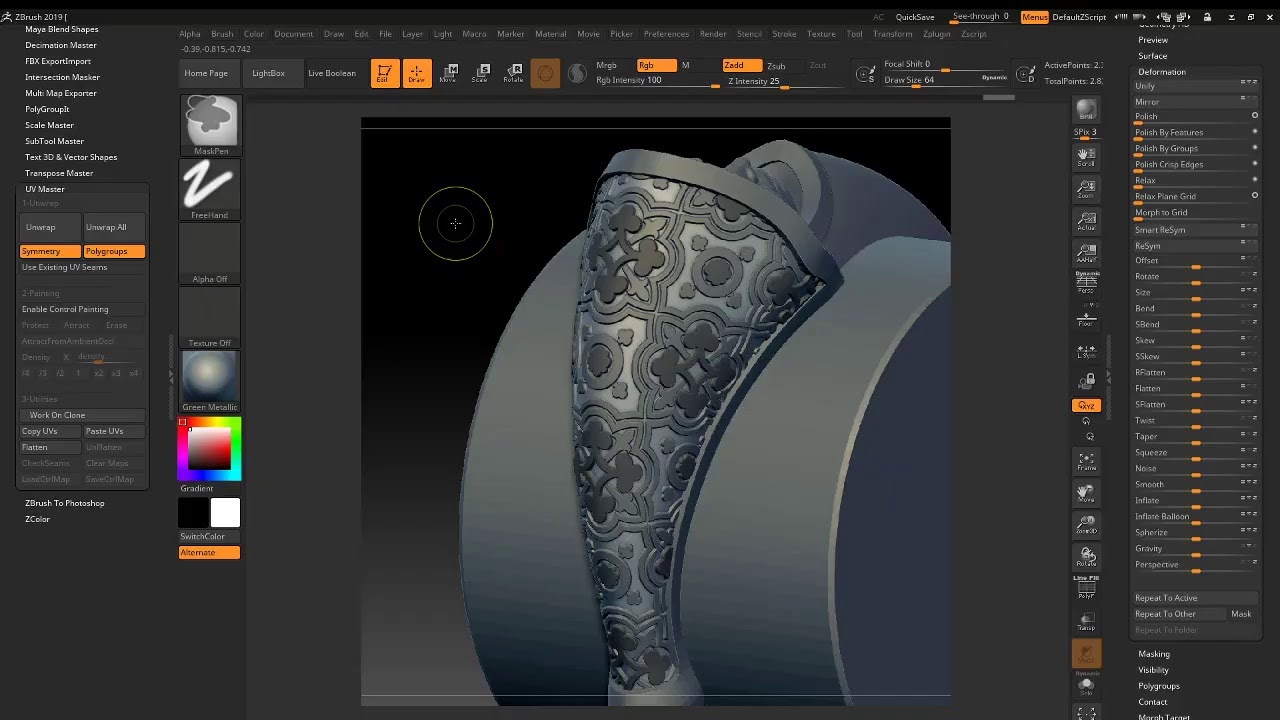Toggle the Xyz rotation axis button
The image size is (1280, 720).
pos(1086,405)
